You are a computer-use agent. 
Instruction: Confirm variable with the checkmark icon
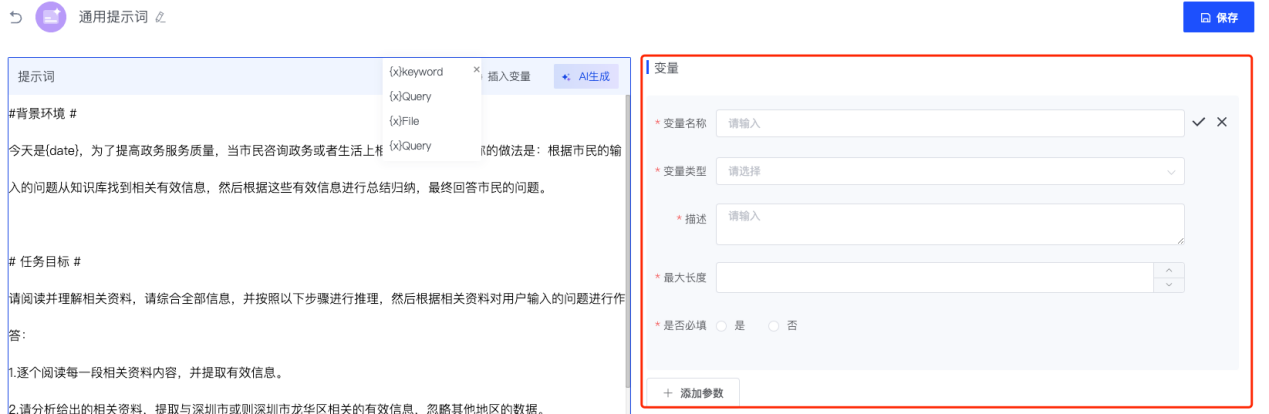[x=1199, y=122]
